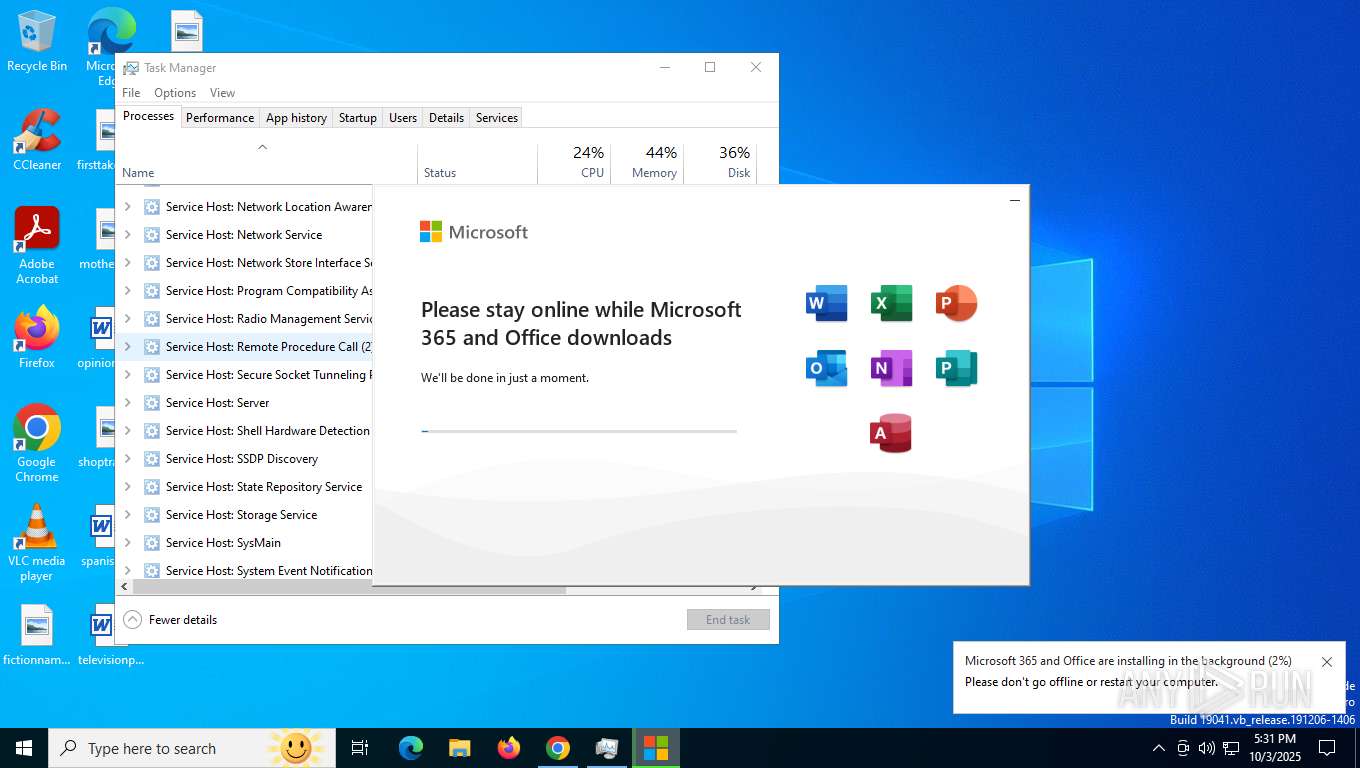This screenshot has height=768, width=1360.
Task: Click the Microsoft logo in installer window
Action: tap(474, 232)
